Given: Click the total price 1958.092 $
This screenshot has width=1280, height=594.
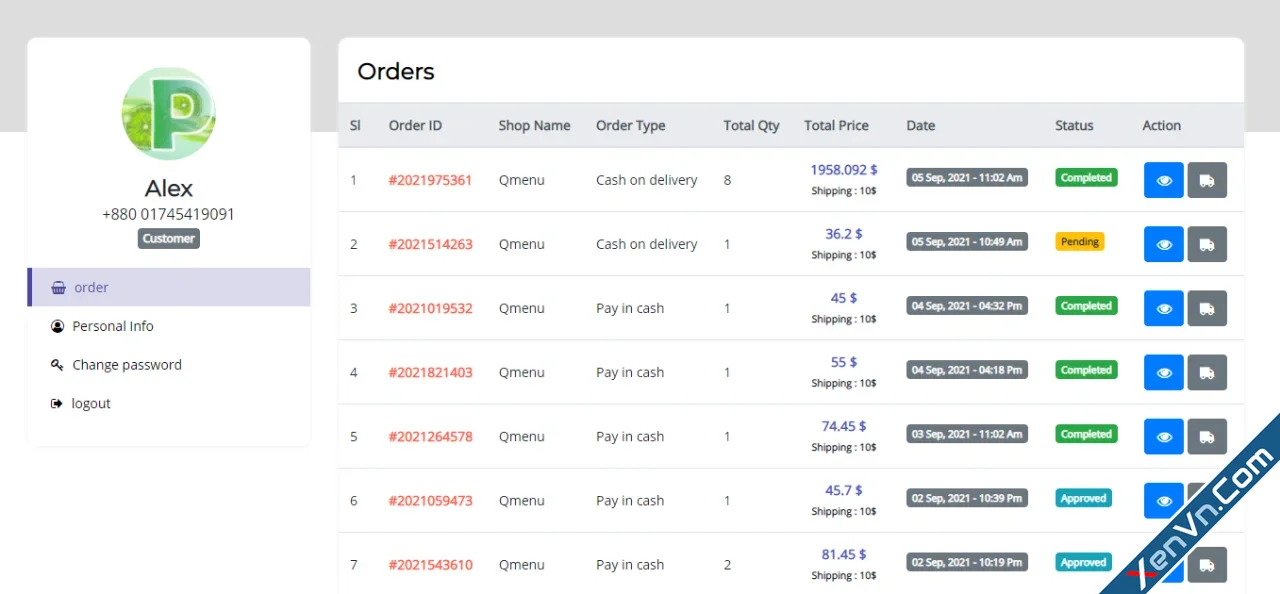Looking at the screenshot, I should (x=844, y=170).
